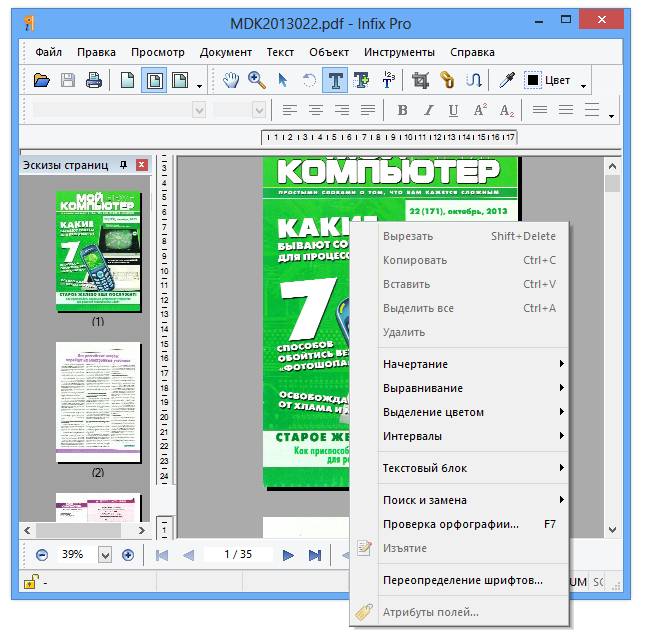Click the 1 / 35 page field
The image size is (648, 636).
[238, 554]
